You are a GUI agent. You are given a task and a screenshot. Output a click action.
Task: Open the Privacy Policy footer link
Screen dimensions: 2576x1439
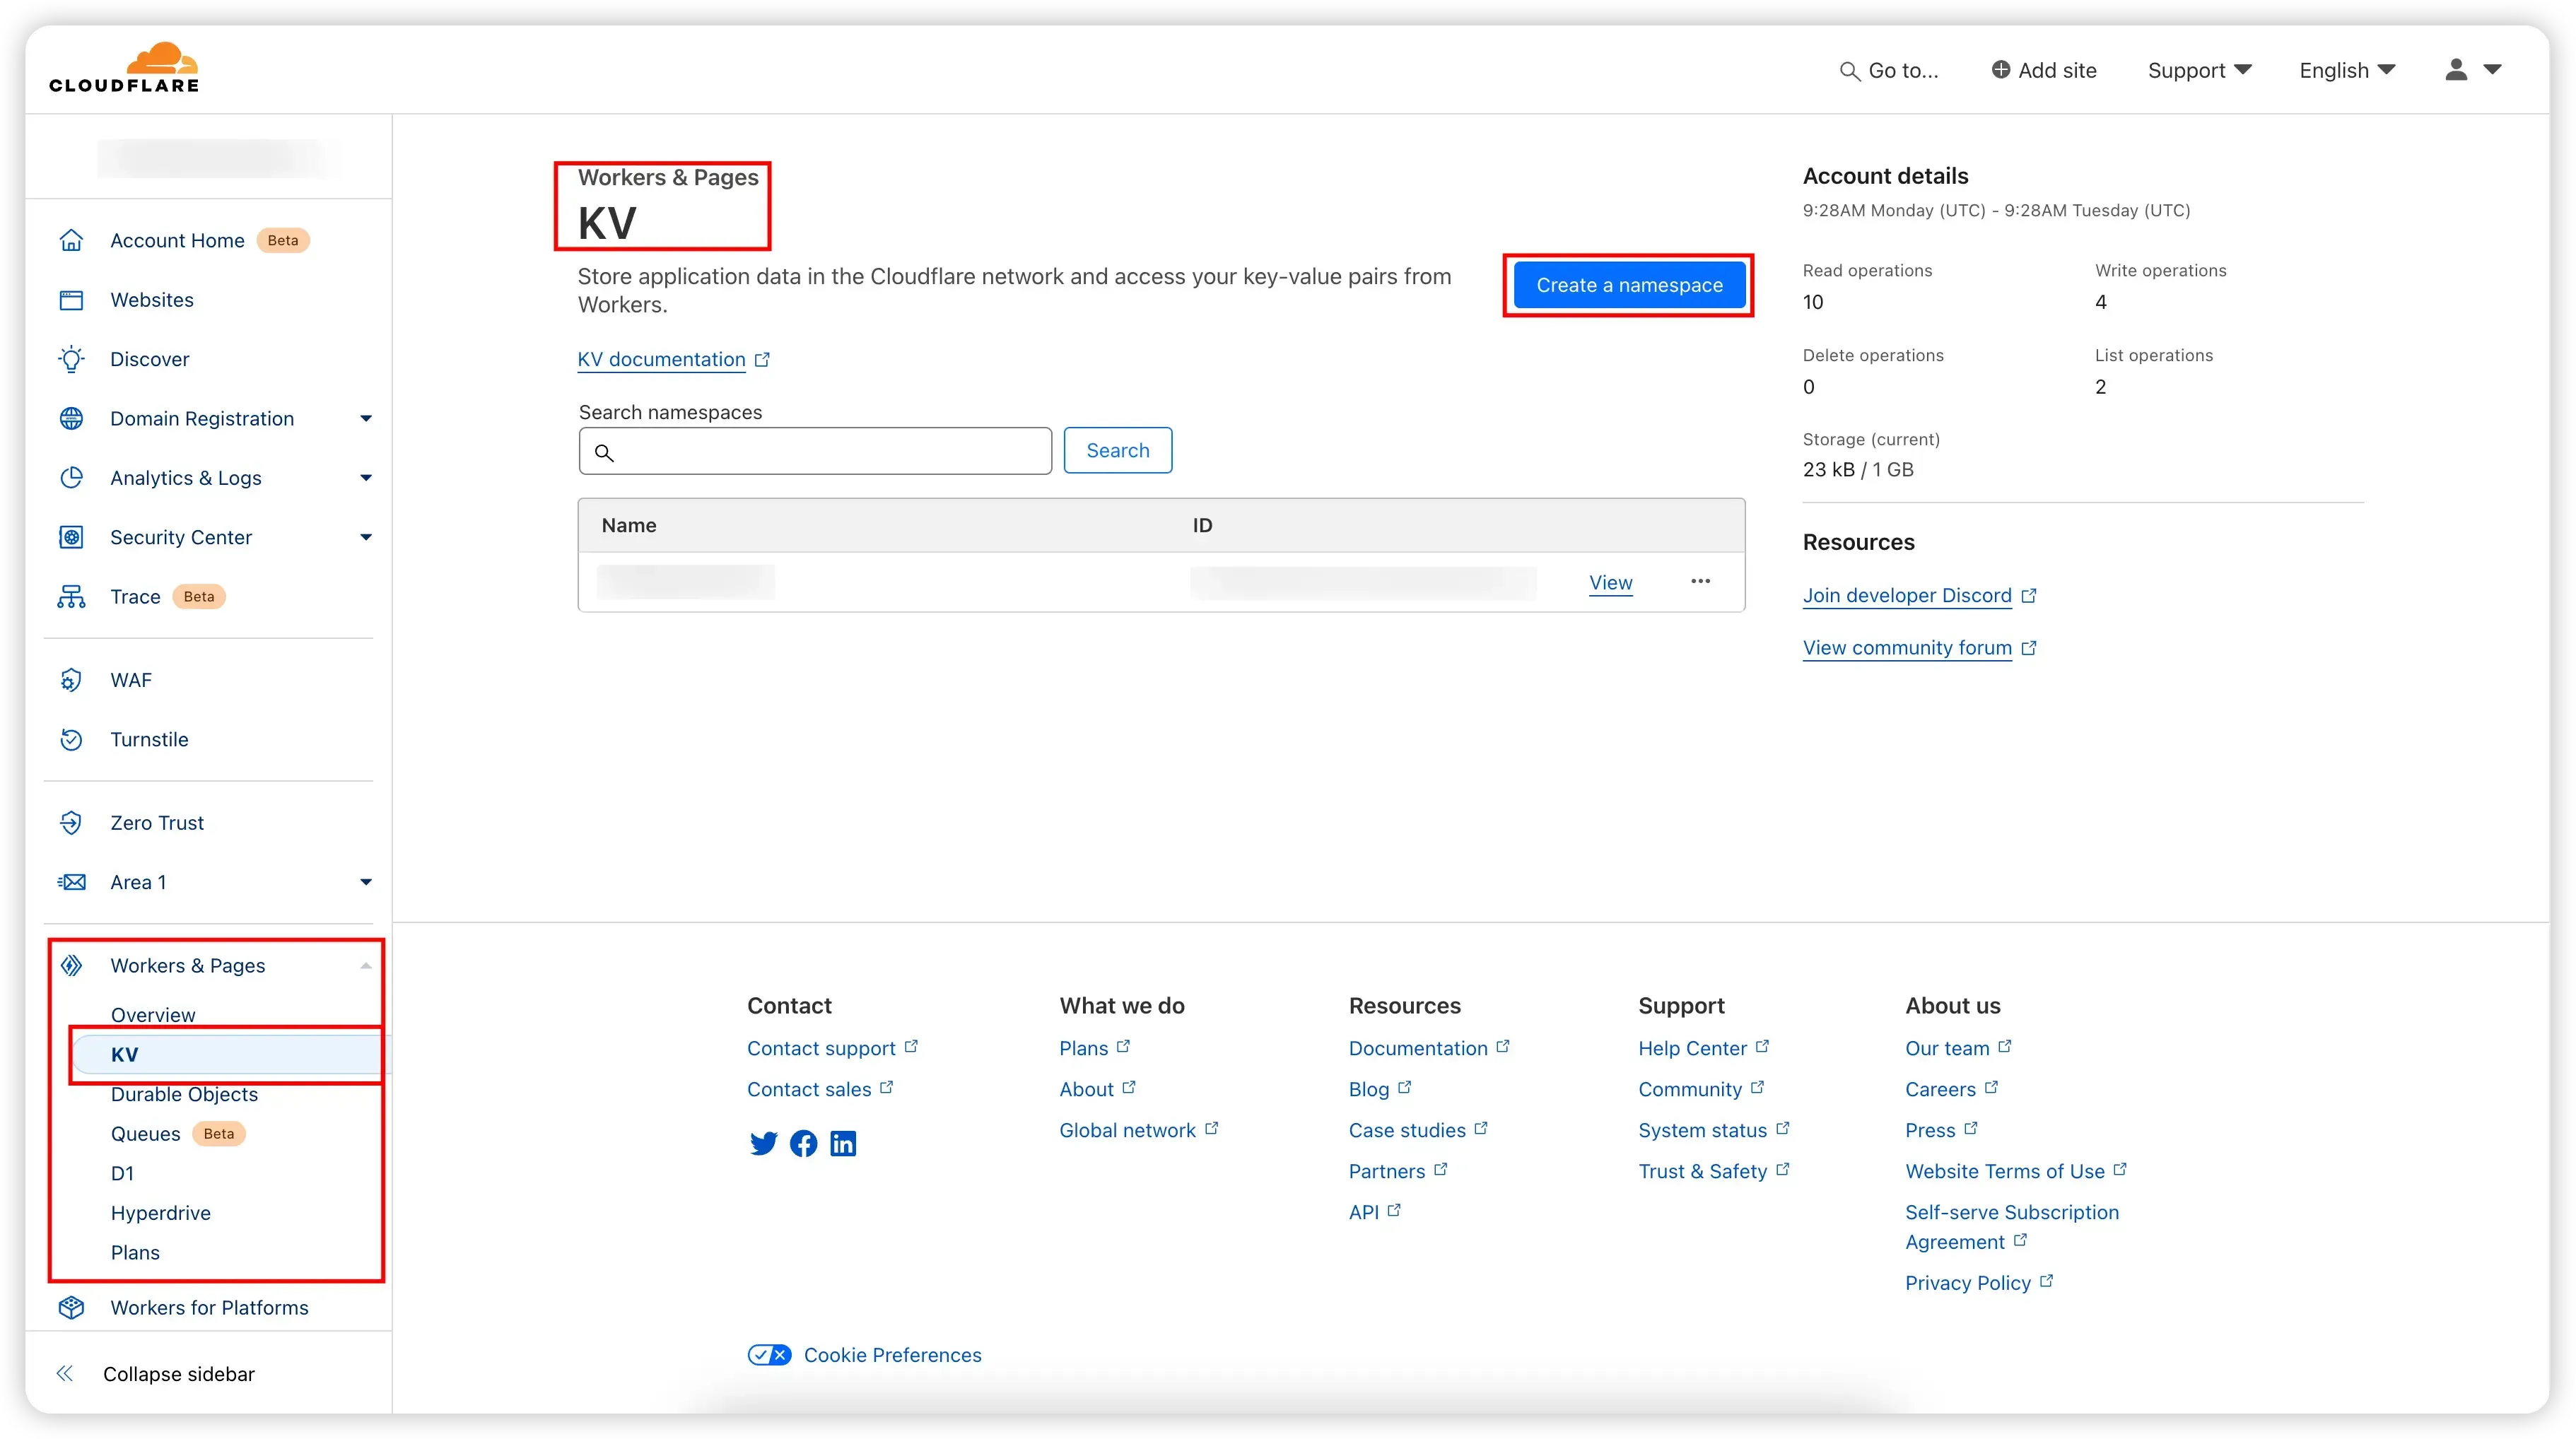click(x=1968, y=1283)
